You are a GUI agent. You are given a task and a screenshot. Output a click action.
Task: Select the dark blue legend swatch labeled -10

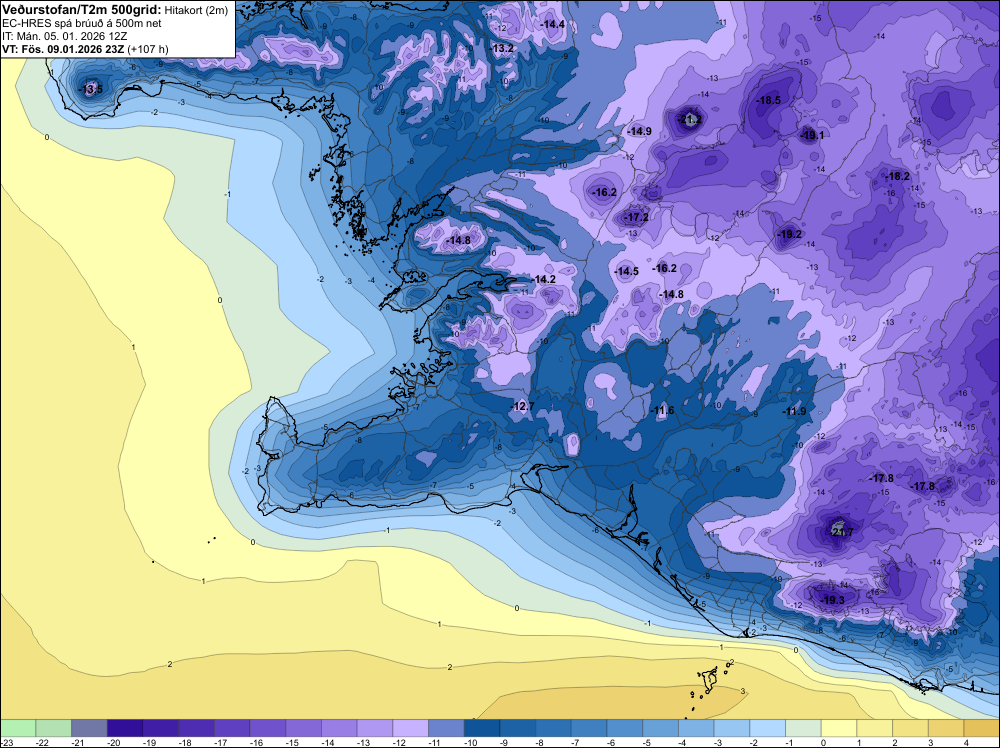pyautogui.click(x=482, y=728)
